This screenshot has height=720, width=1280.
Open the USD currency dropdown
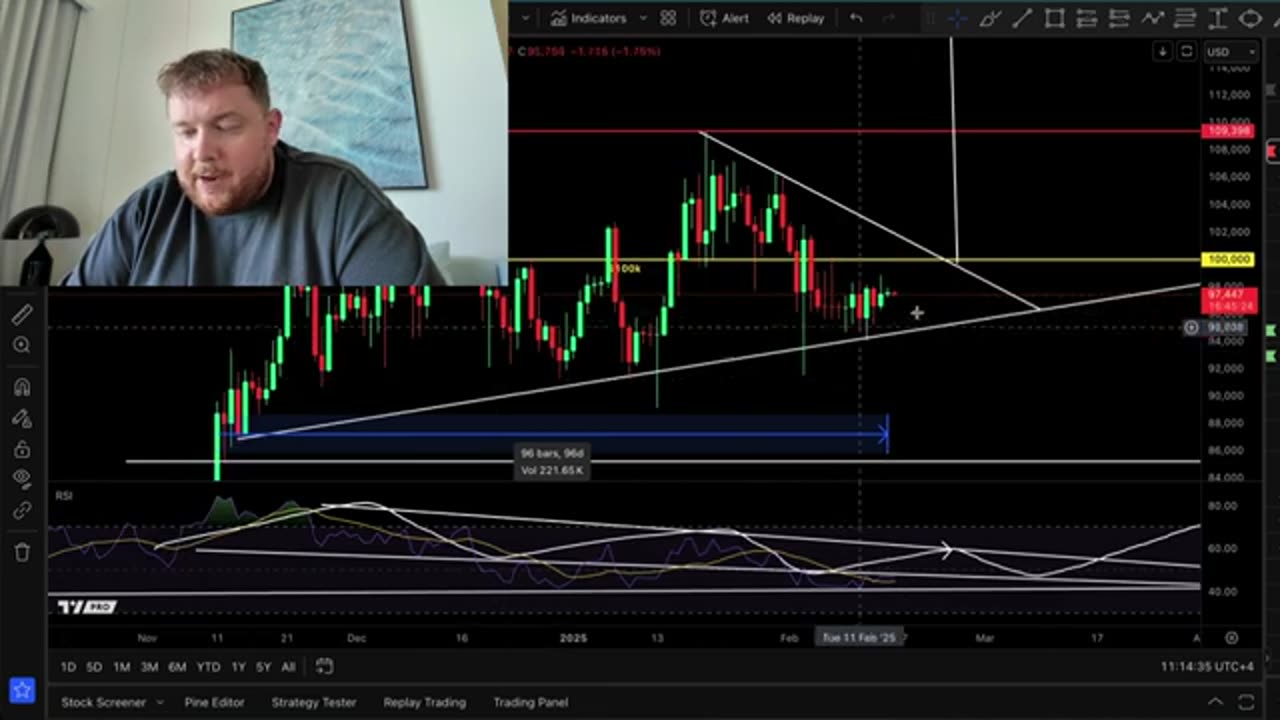[1231, 51]
